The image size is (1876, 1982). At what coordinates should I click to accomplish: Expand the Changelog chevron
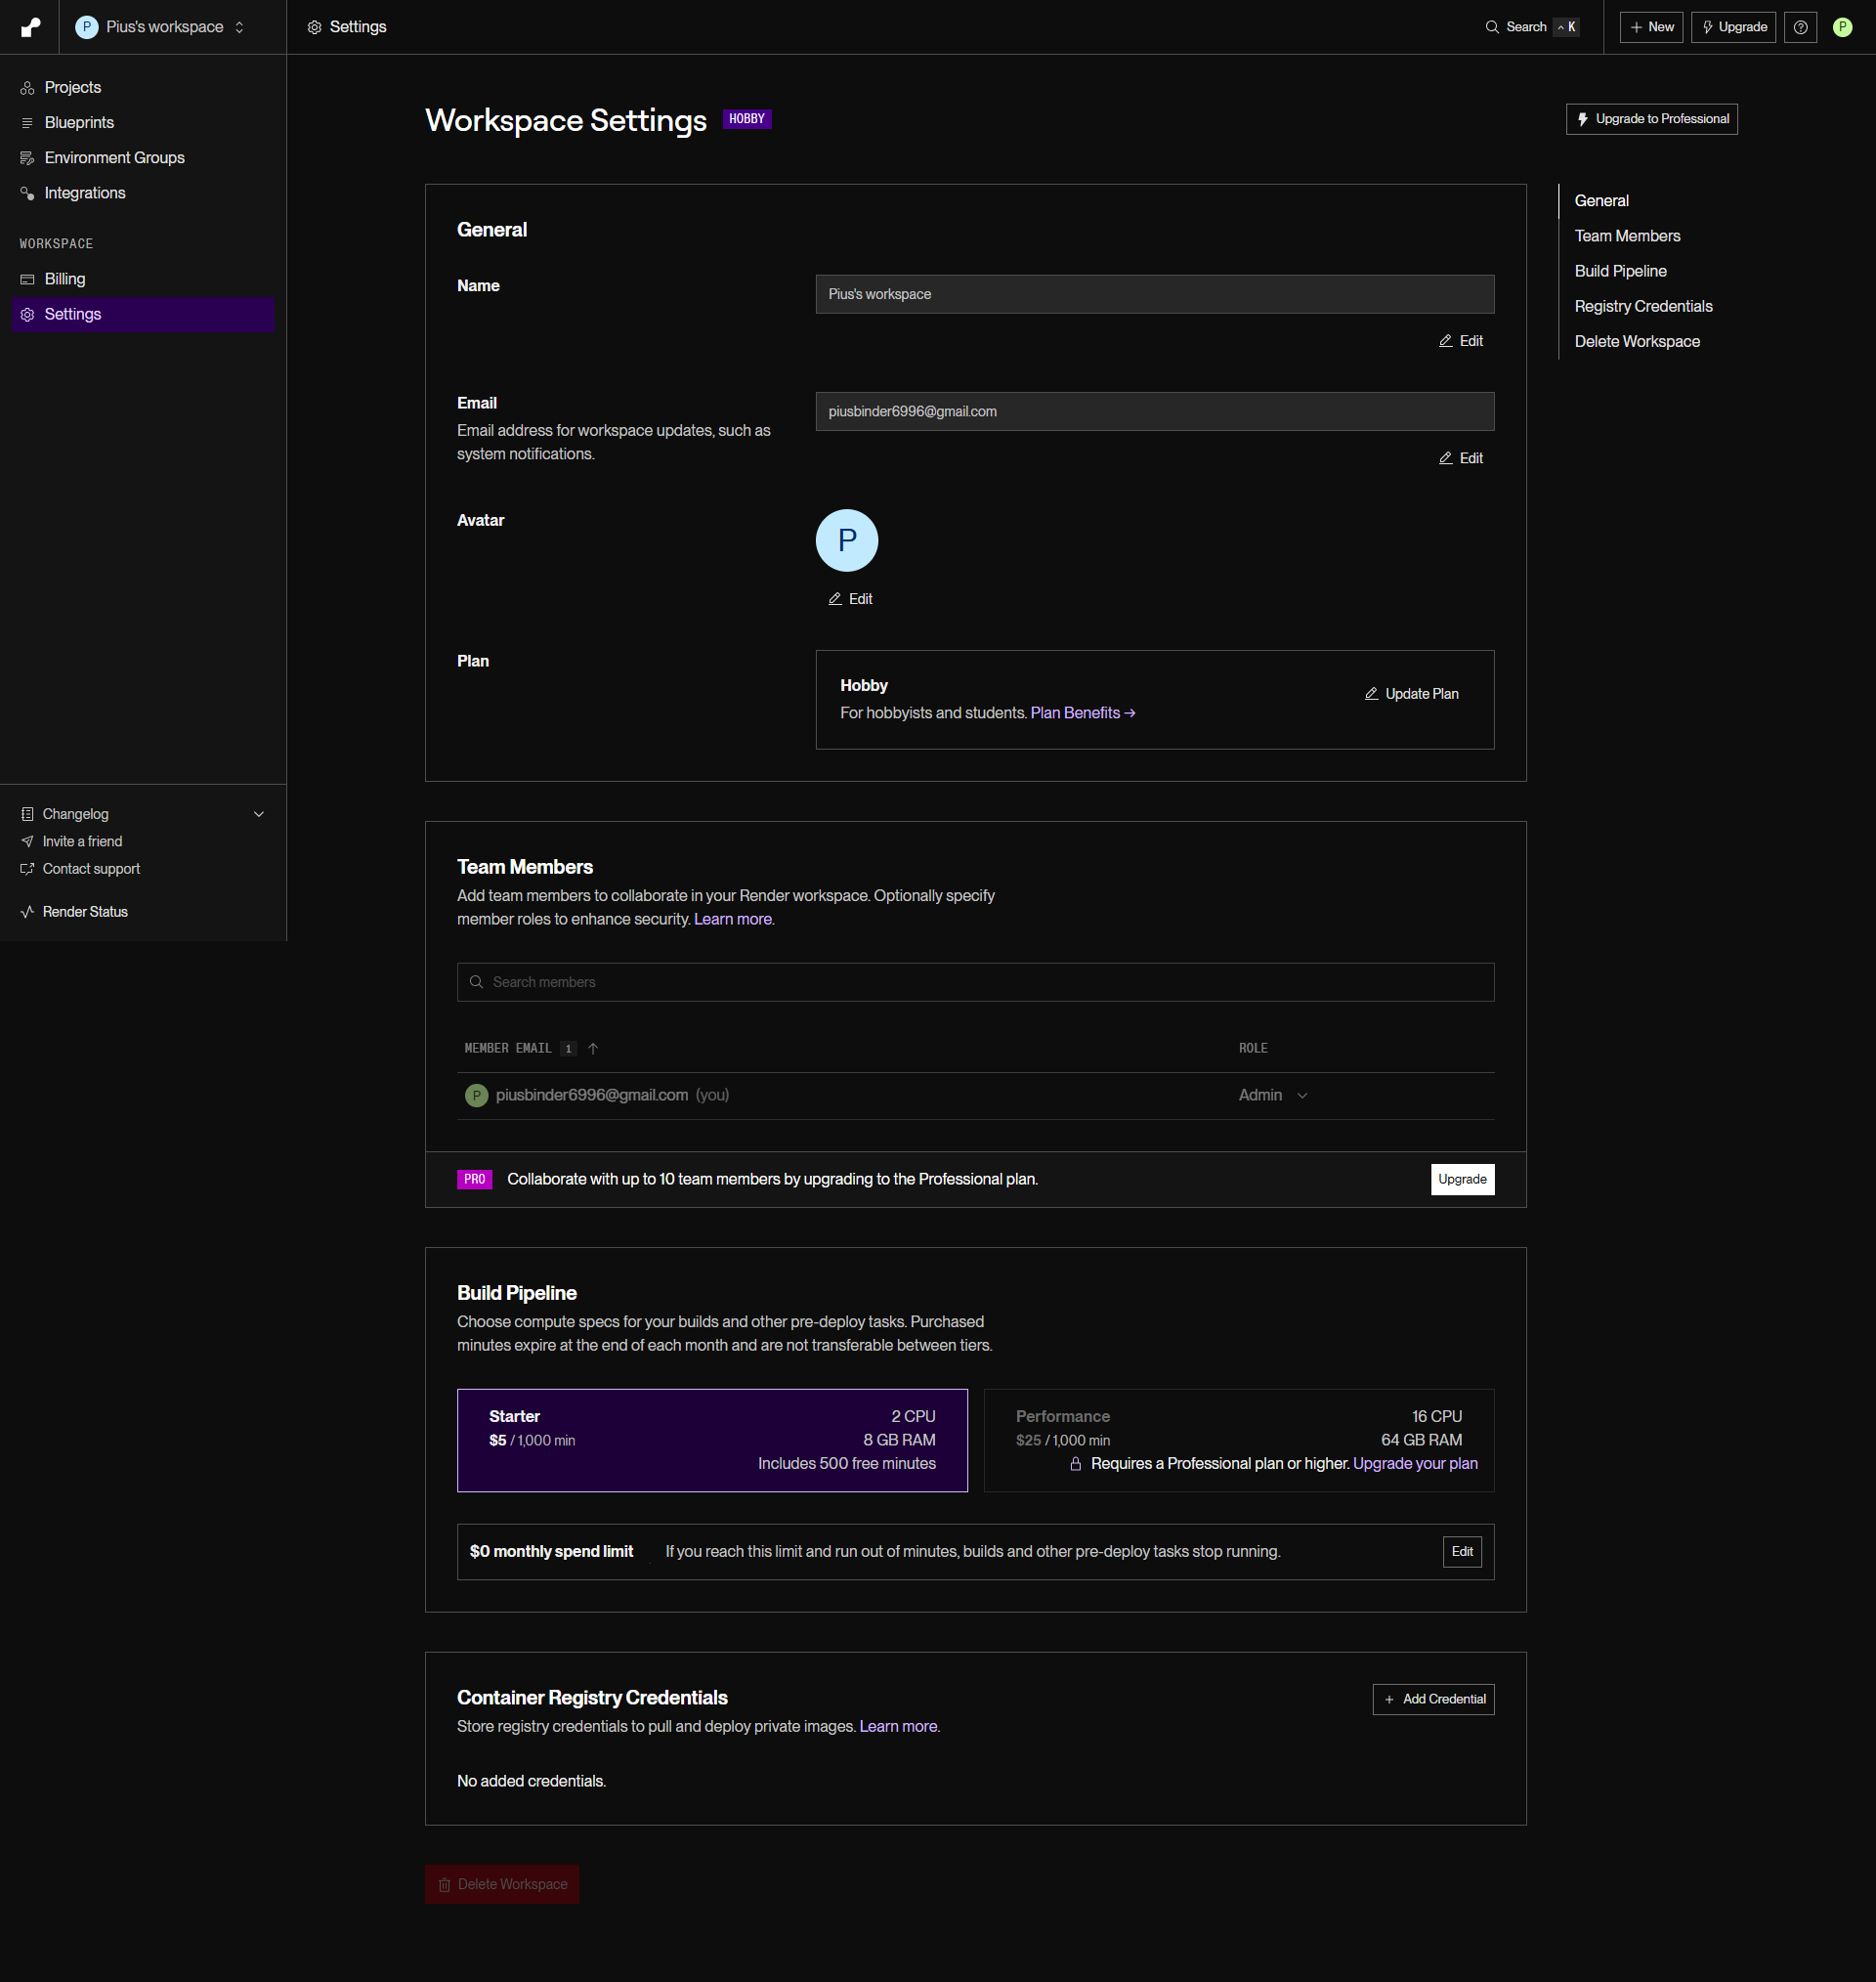259,814
